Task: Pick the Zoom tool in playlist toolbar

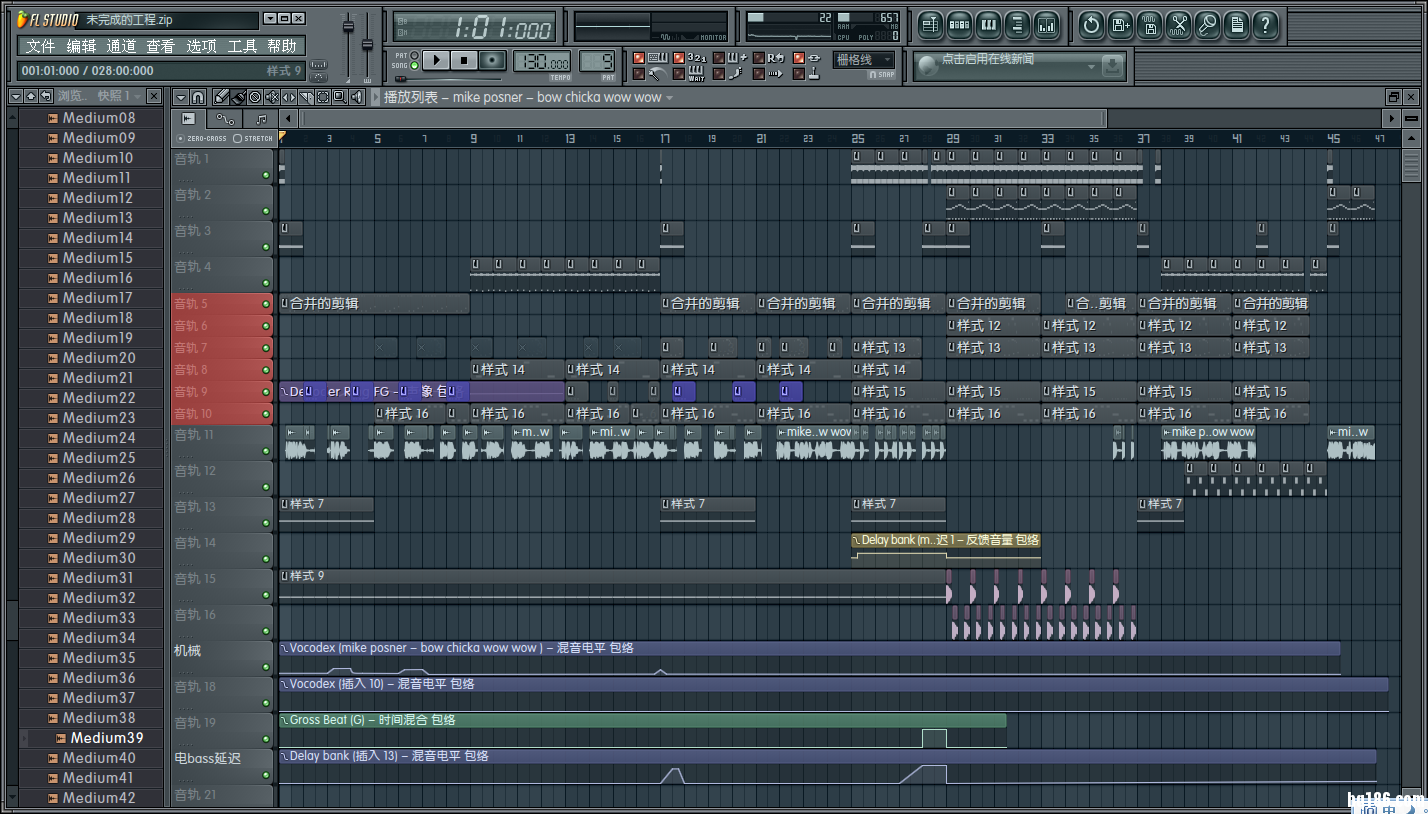Action: pyautogui.click(x=340, y=96)
